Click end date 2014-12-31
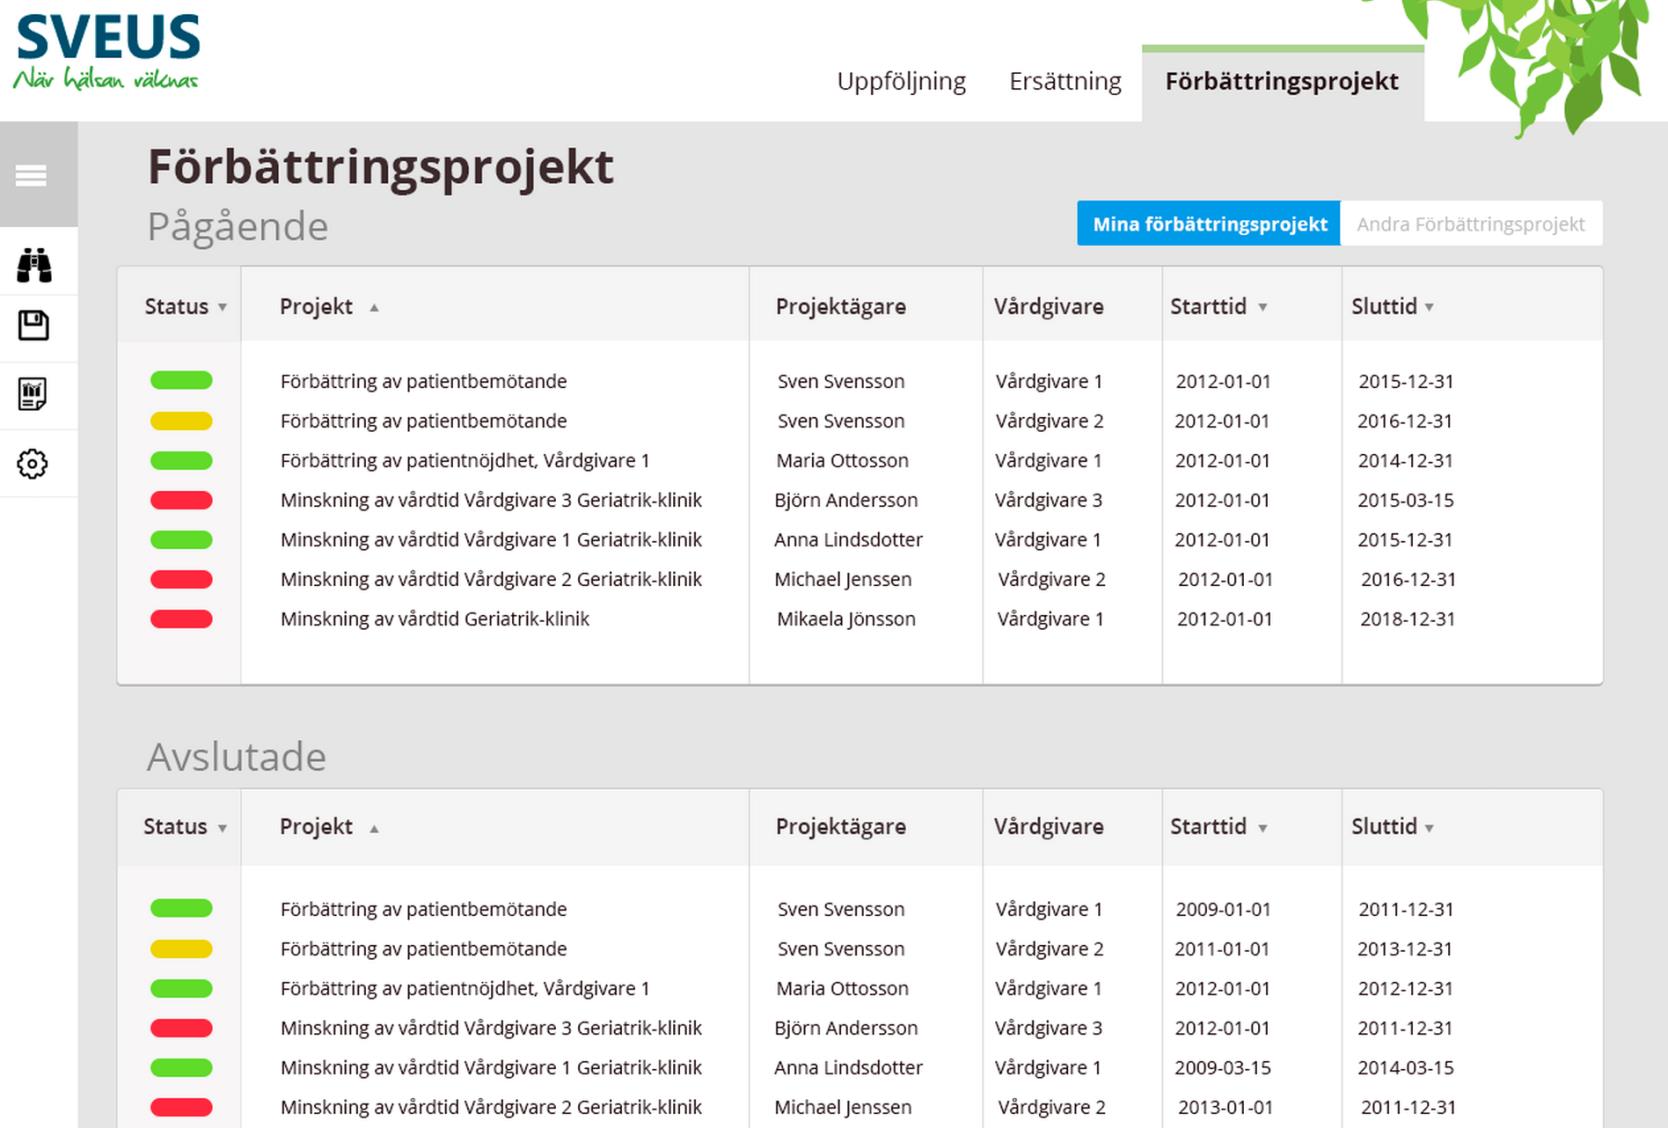Viewport: 1668px width, 1128px height. tap(1405, 461)
